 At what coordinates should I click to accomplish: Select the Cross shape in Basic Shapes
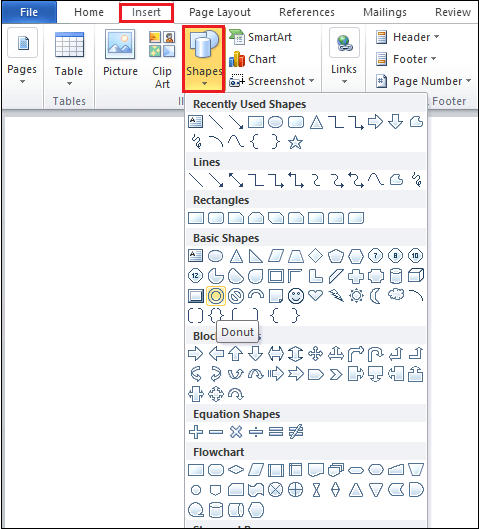click(x=356, y=276)
